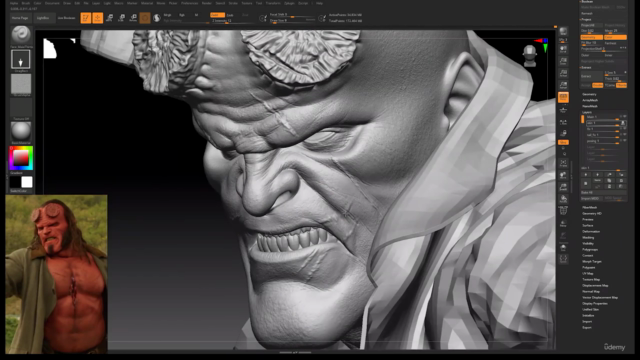The width and height of the screenshot is (640, 360).
Task: Click the LightBox button
Action: pos(43,18)
